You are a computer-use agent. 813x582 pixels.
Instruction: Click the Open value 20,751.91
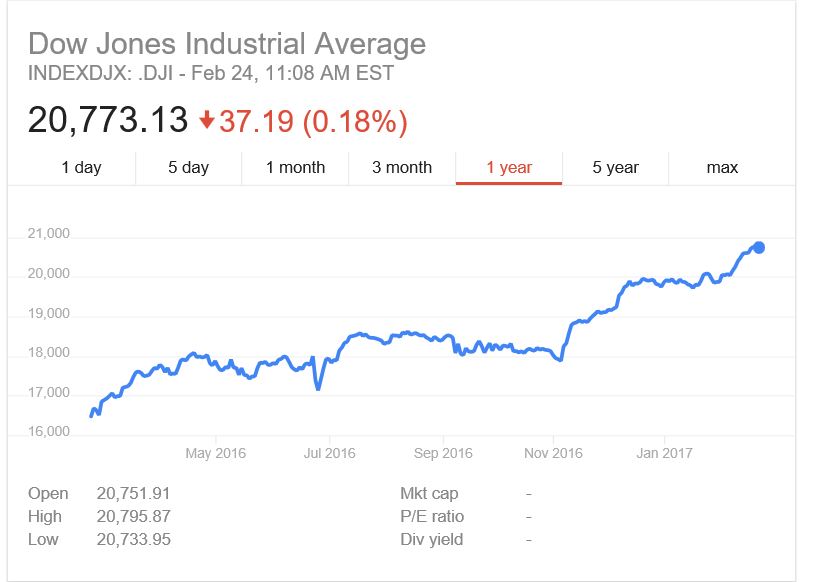click(x=133, y=493)
